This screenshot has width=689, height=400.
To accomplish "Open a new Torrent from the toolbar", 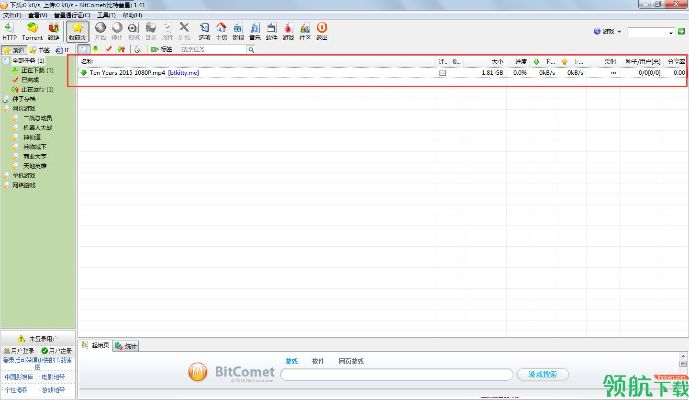I will pos(31,30).
